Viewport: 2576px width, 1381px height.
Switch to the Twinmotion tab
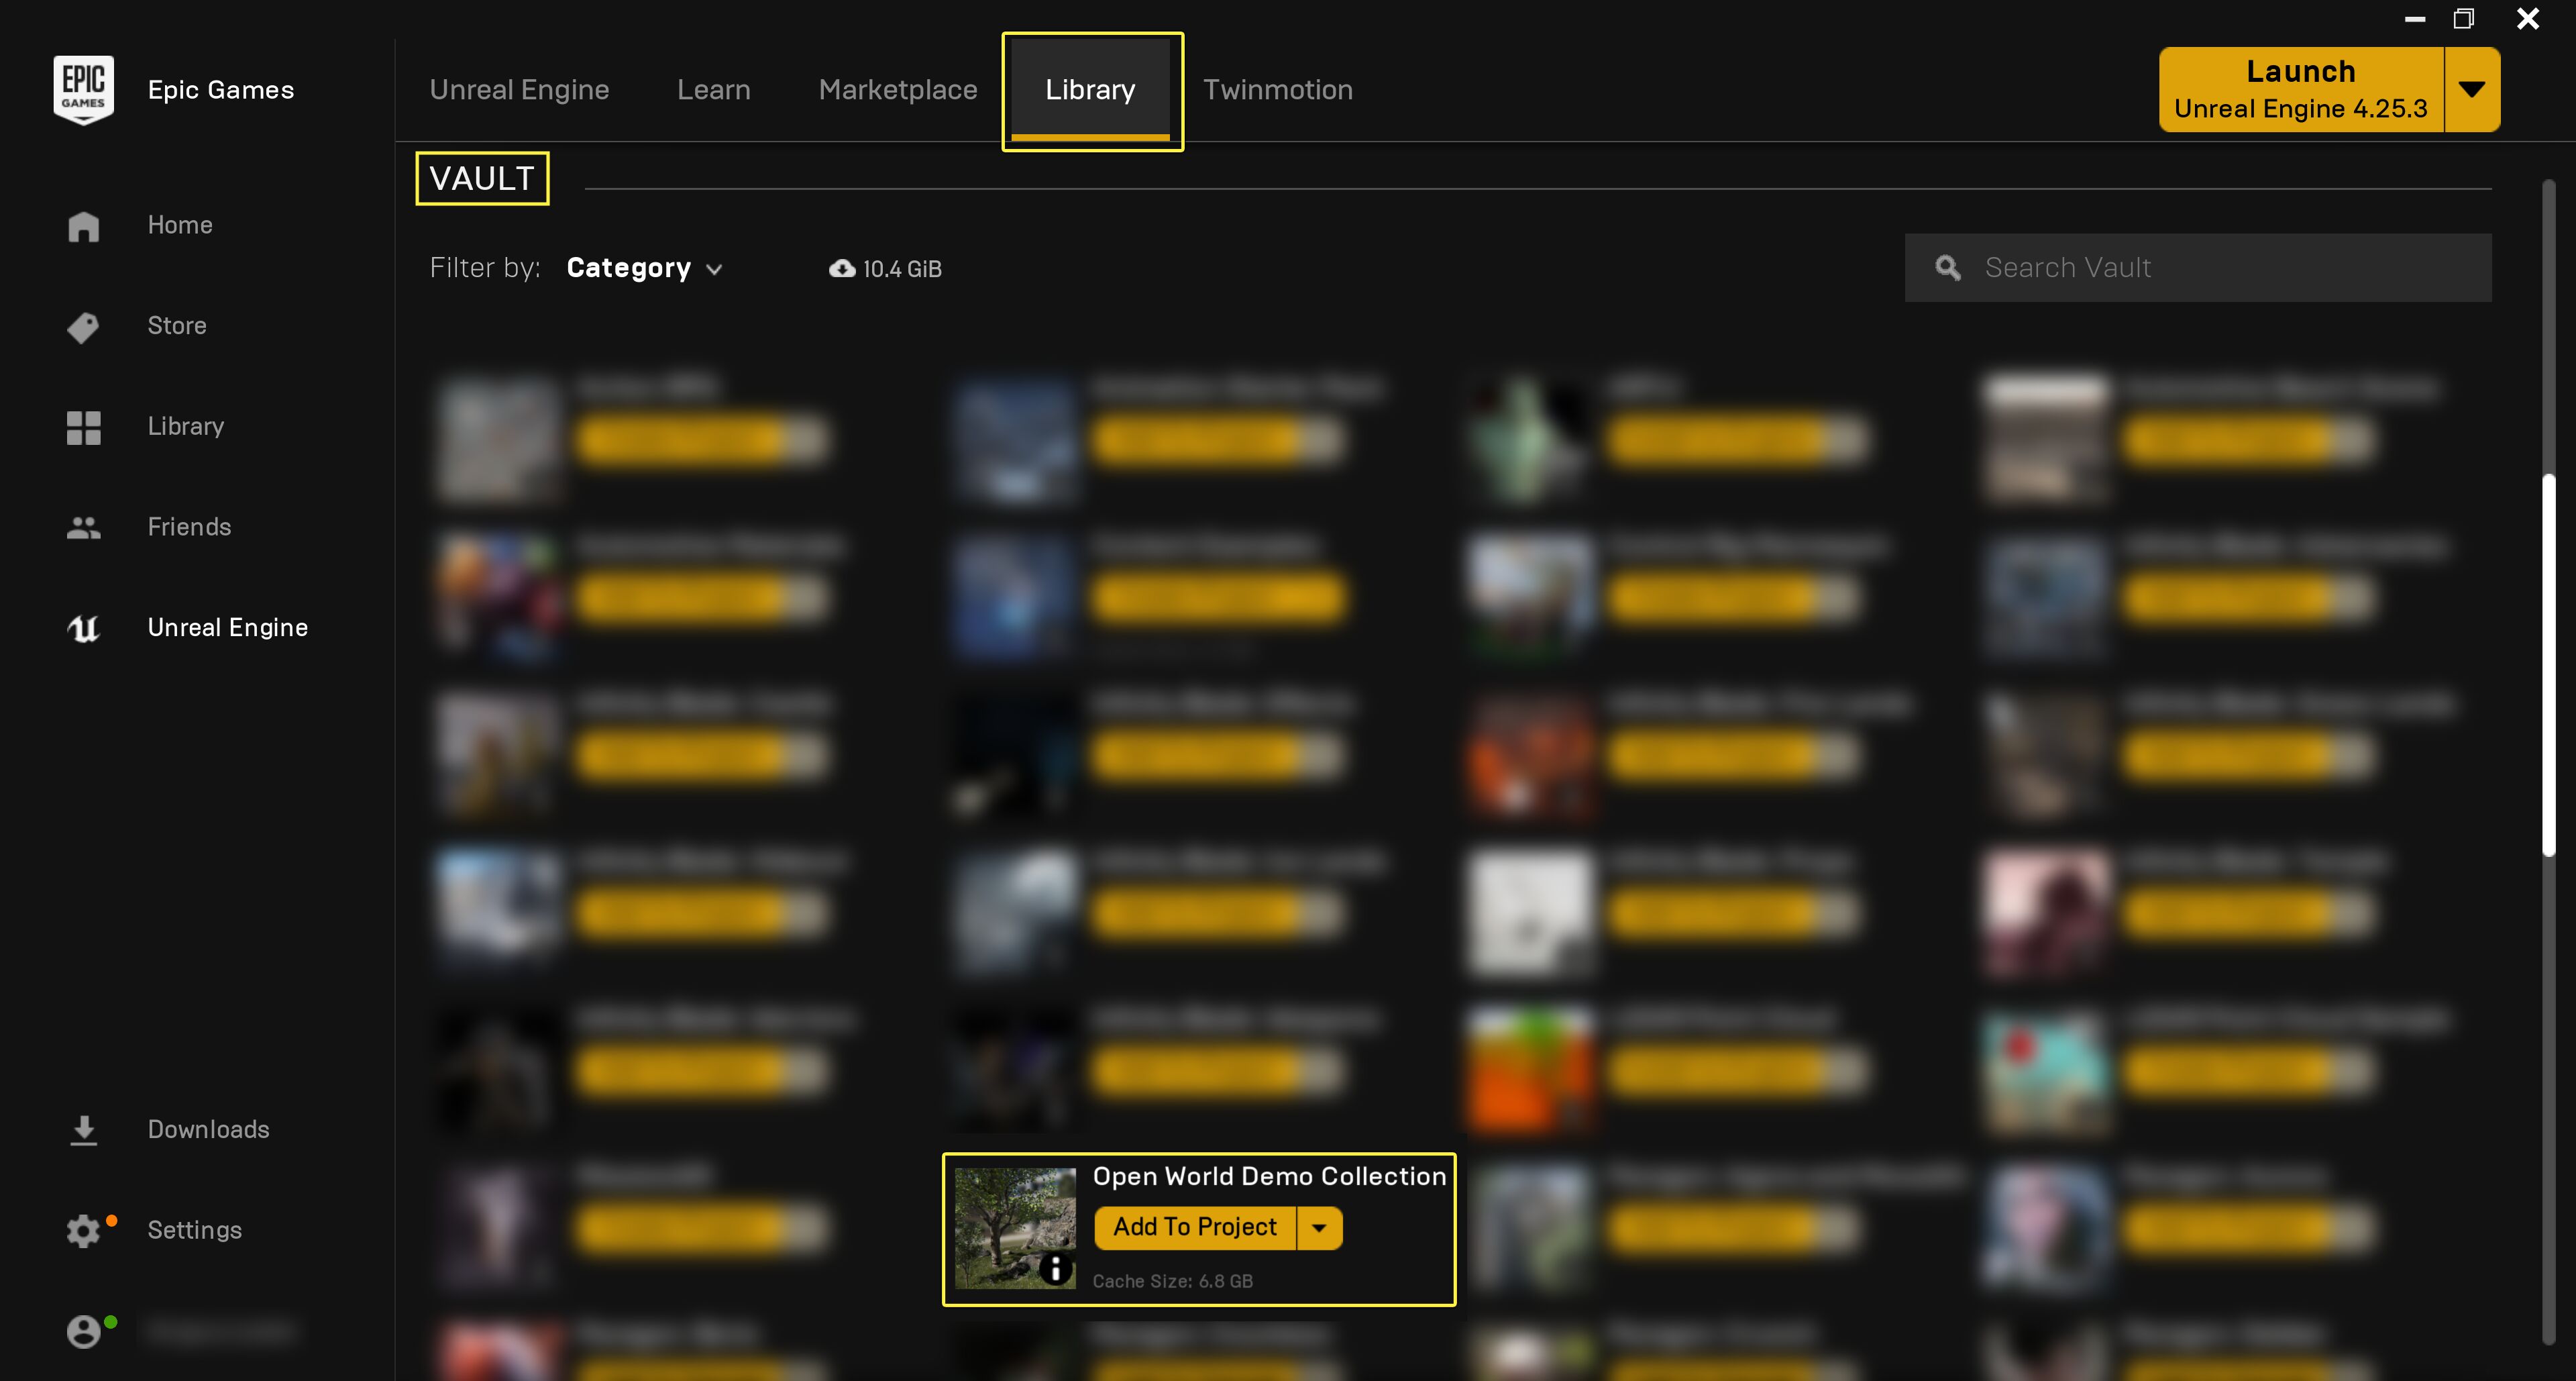[x=1277, y=90]
